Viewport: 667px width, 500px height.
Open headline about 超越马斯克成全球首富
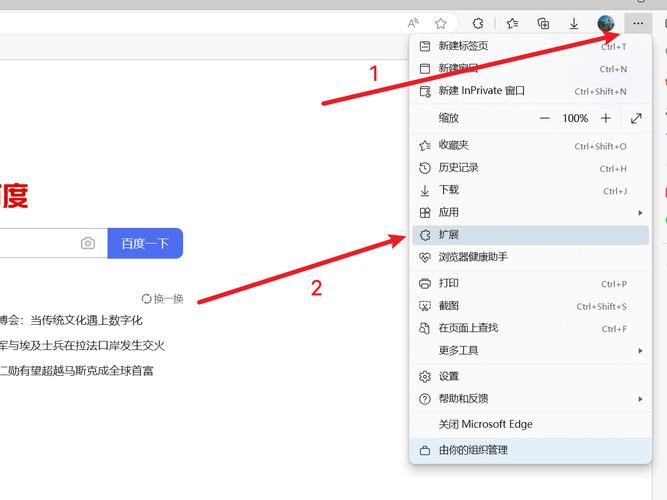coord(76,371)
